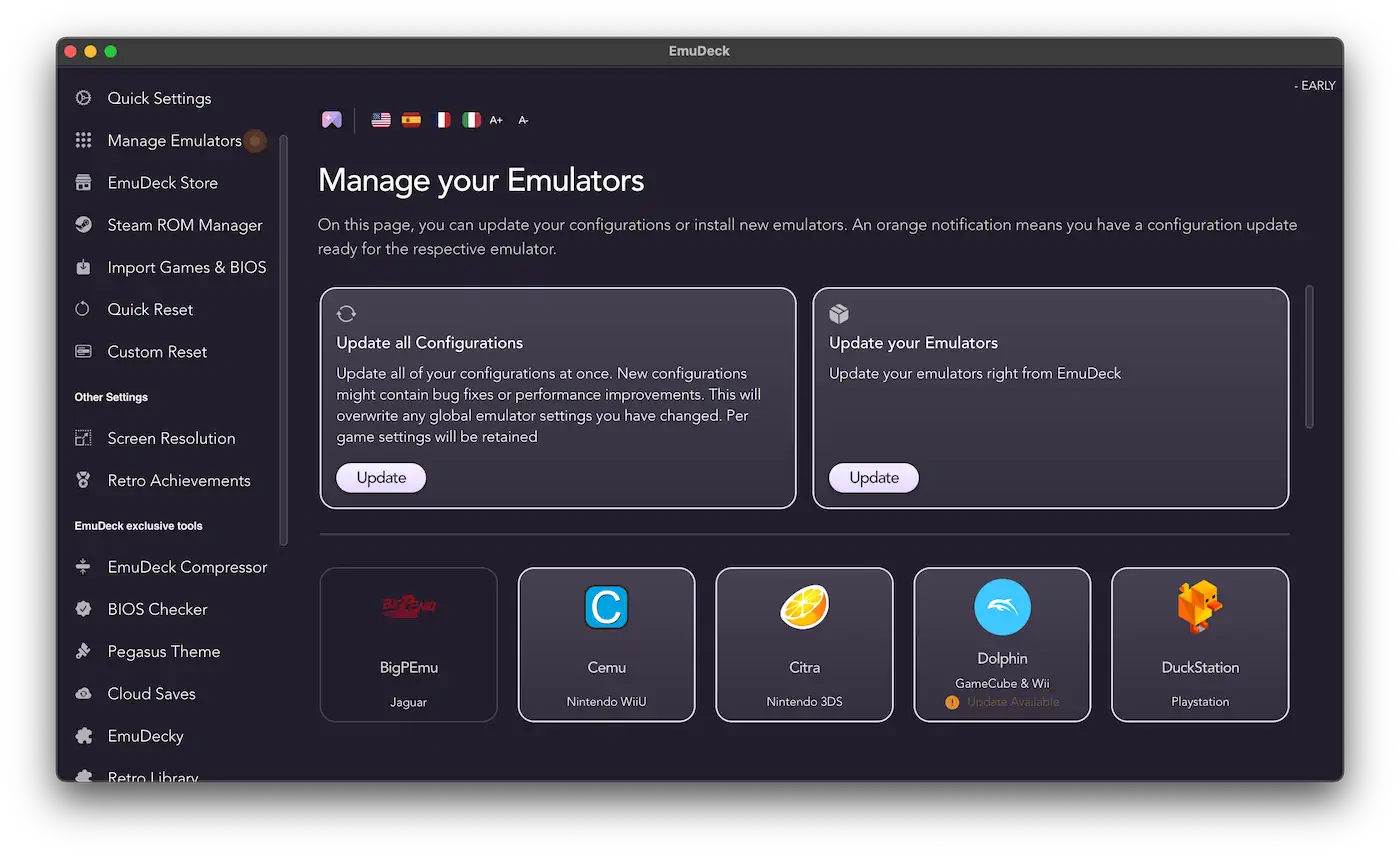
Task: Click the Cloud Saves cloud icon
Action: (84, 693)
